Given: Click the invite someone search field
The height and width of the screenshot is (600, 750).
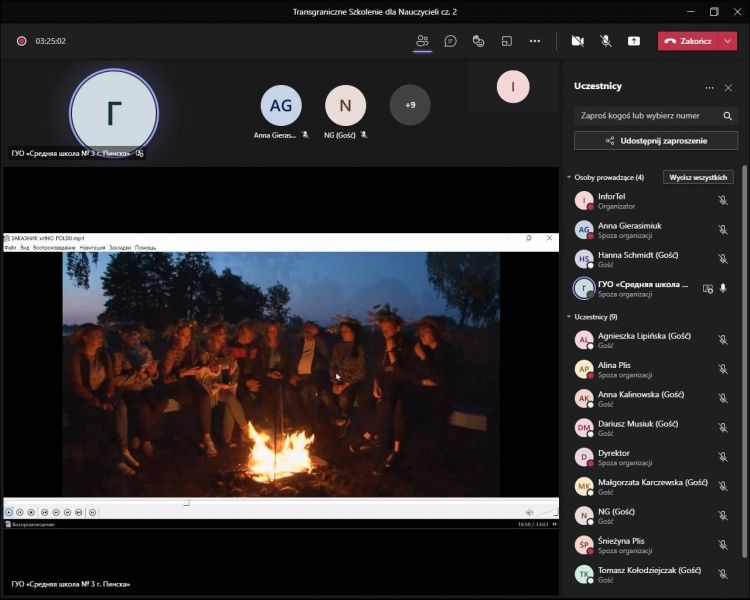Looking at the screenshot, I should click(x=648, y=115).
